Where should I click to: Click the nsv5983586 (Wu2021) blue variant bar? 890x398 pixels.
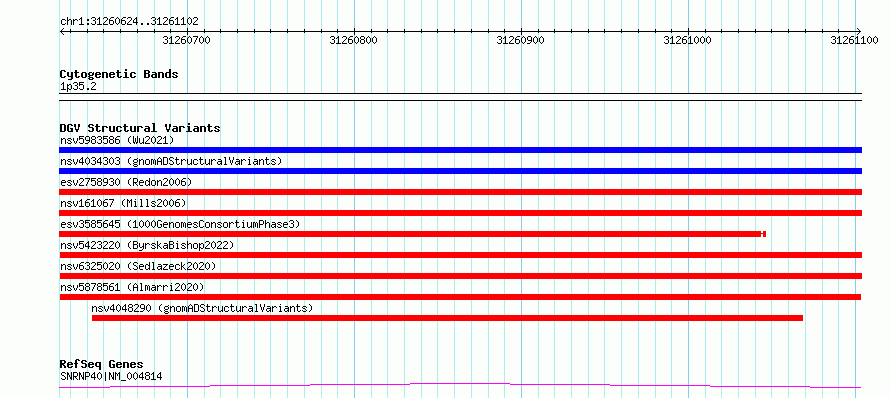point(460,150)
